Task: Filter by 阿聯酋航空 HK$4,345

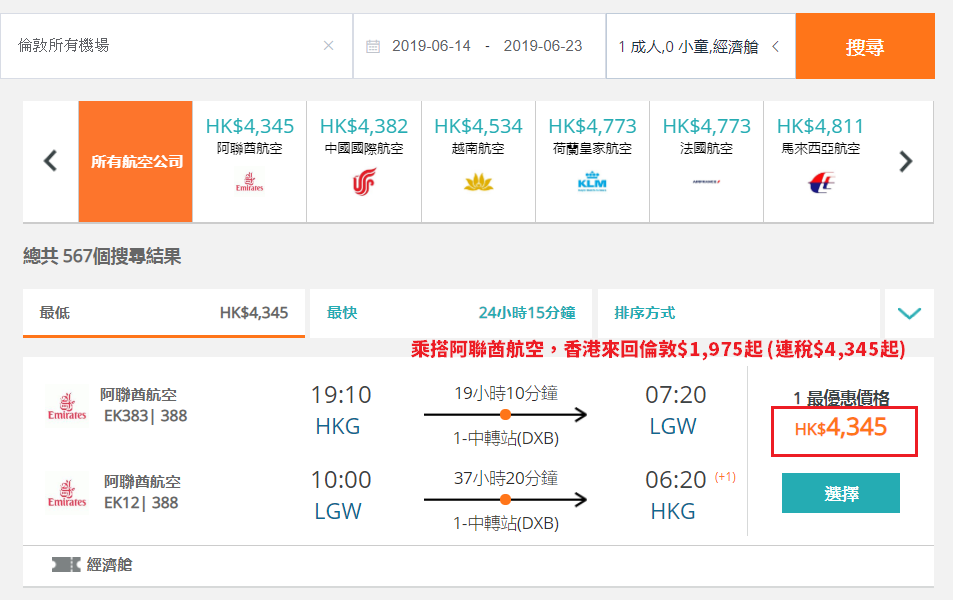Action: pos(249,161)
